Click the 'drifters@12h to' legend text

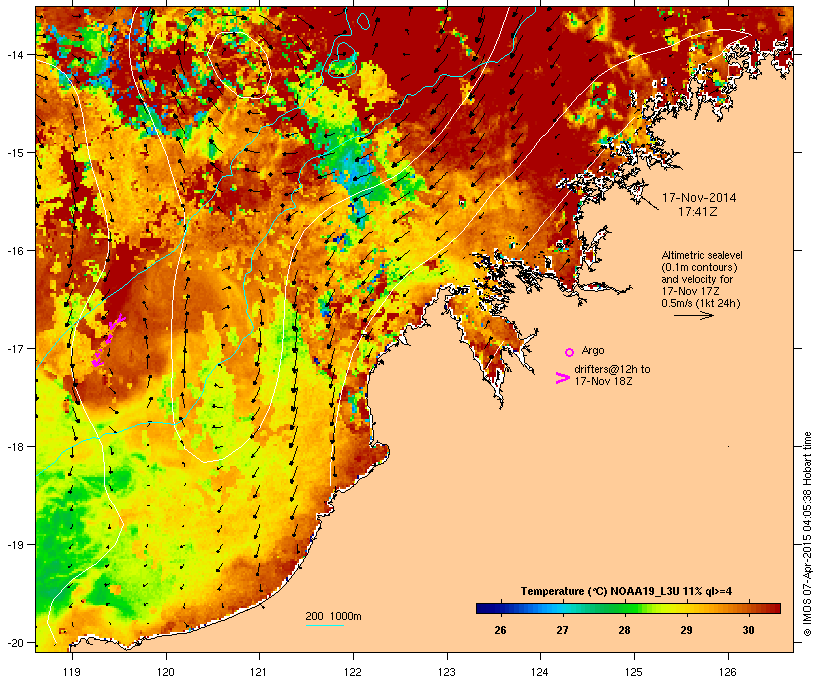click(x=612, y=369)
